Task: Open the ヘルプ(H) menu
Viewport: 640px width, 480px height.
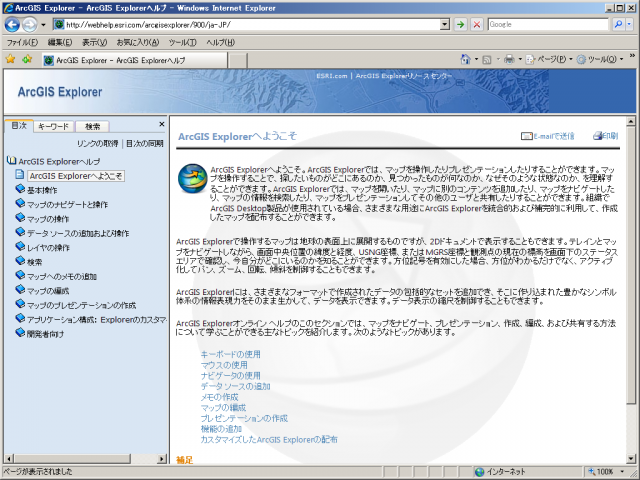Action: tap(220, 42)
